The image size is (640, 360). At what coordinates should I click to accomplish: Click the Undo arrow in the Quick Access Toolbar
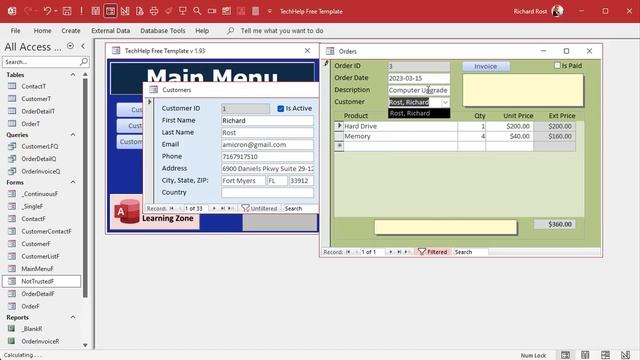(x=47, y=11)
